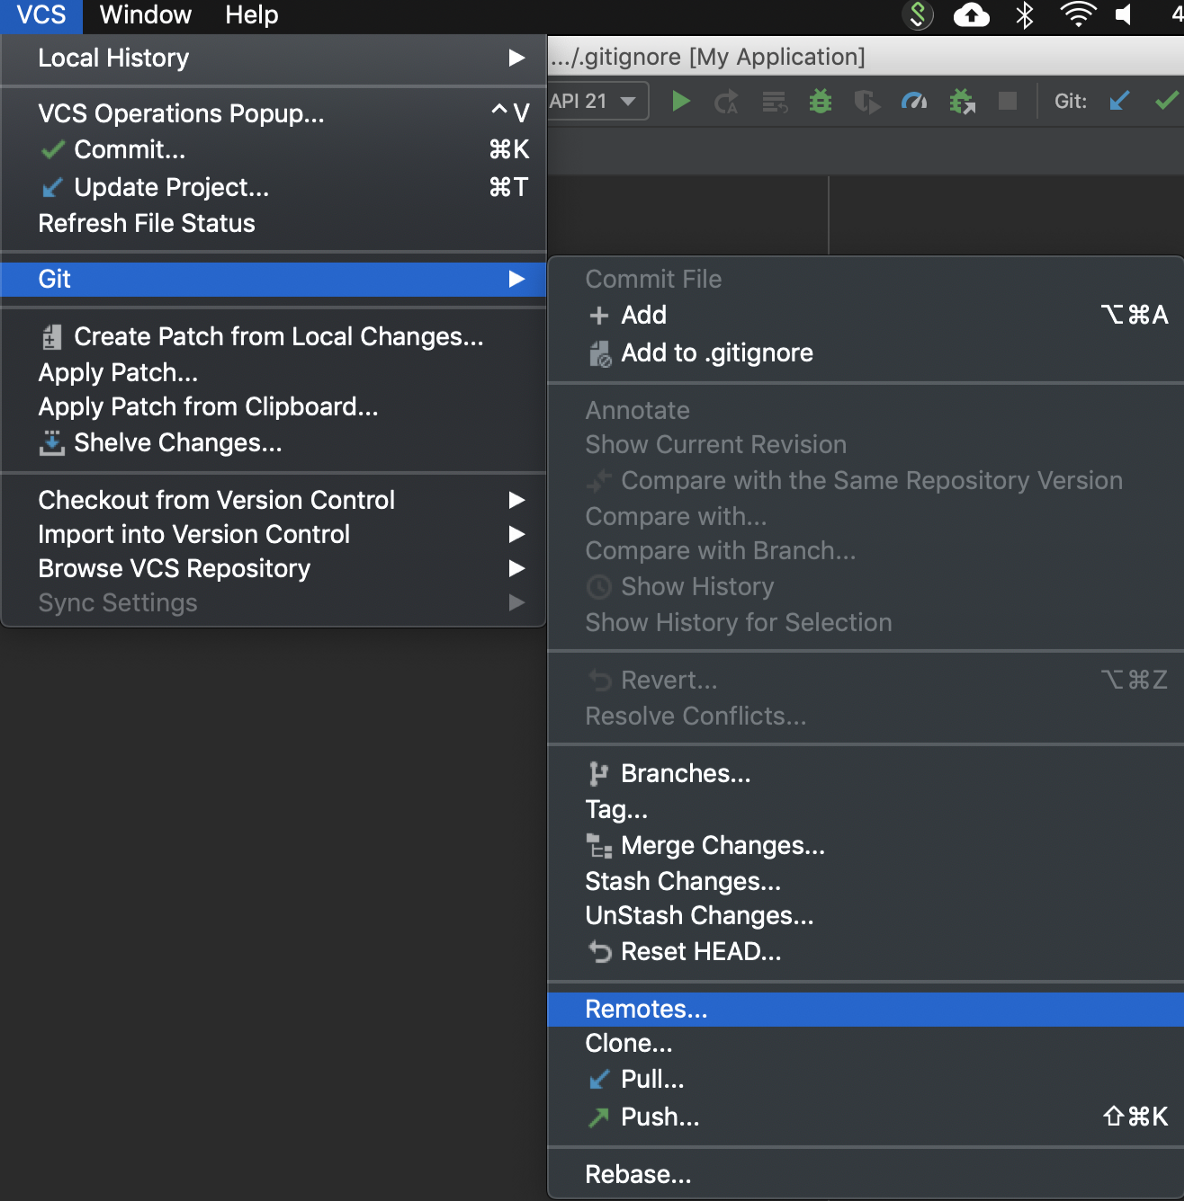Screen dimensions: 1184x1201
Task: Expand Browse VCS Repository submenu
Action: pyautogui.click(x=273, y=568)
